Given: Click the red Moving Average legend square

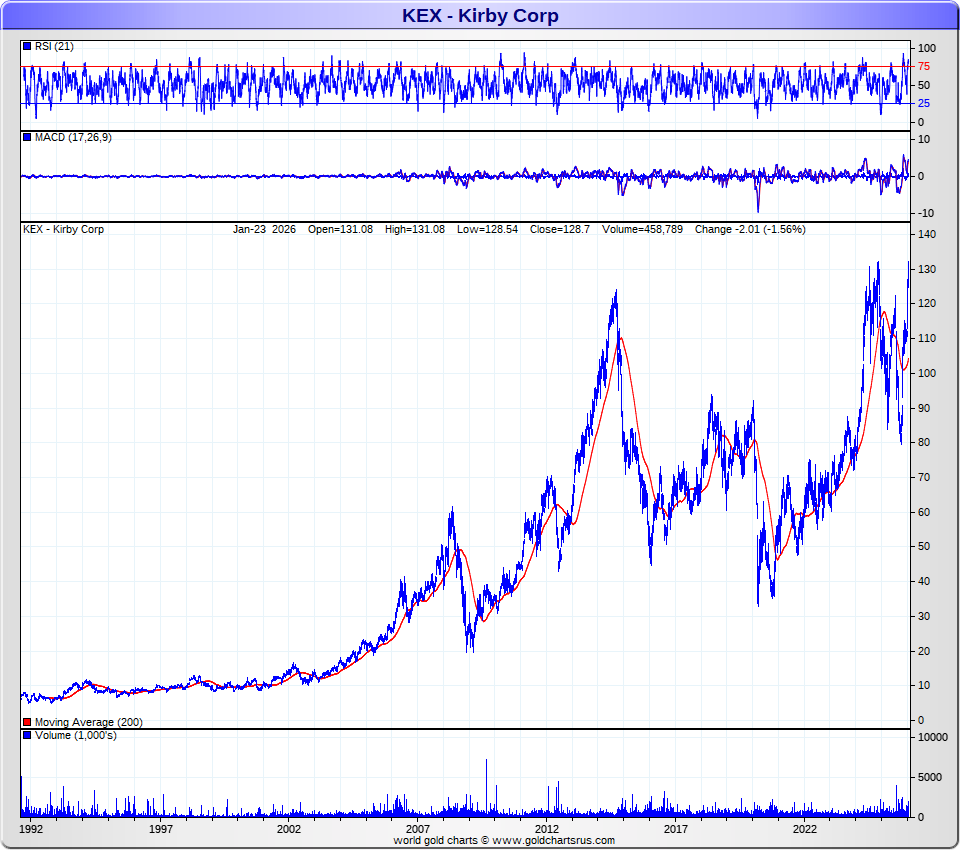Looking at the screenshot, I should (27, 722).
